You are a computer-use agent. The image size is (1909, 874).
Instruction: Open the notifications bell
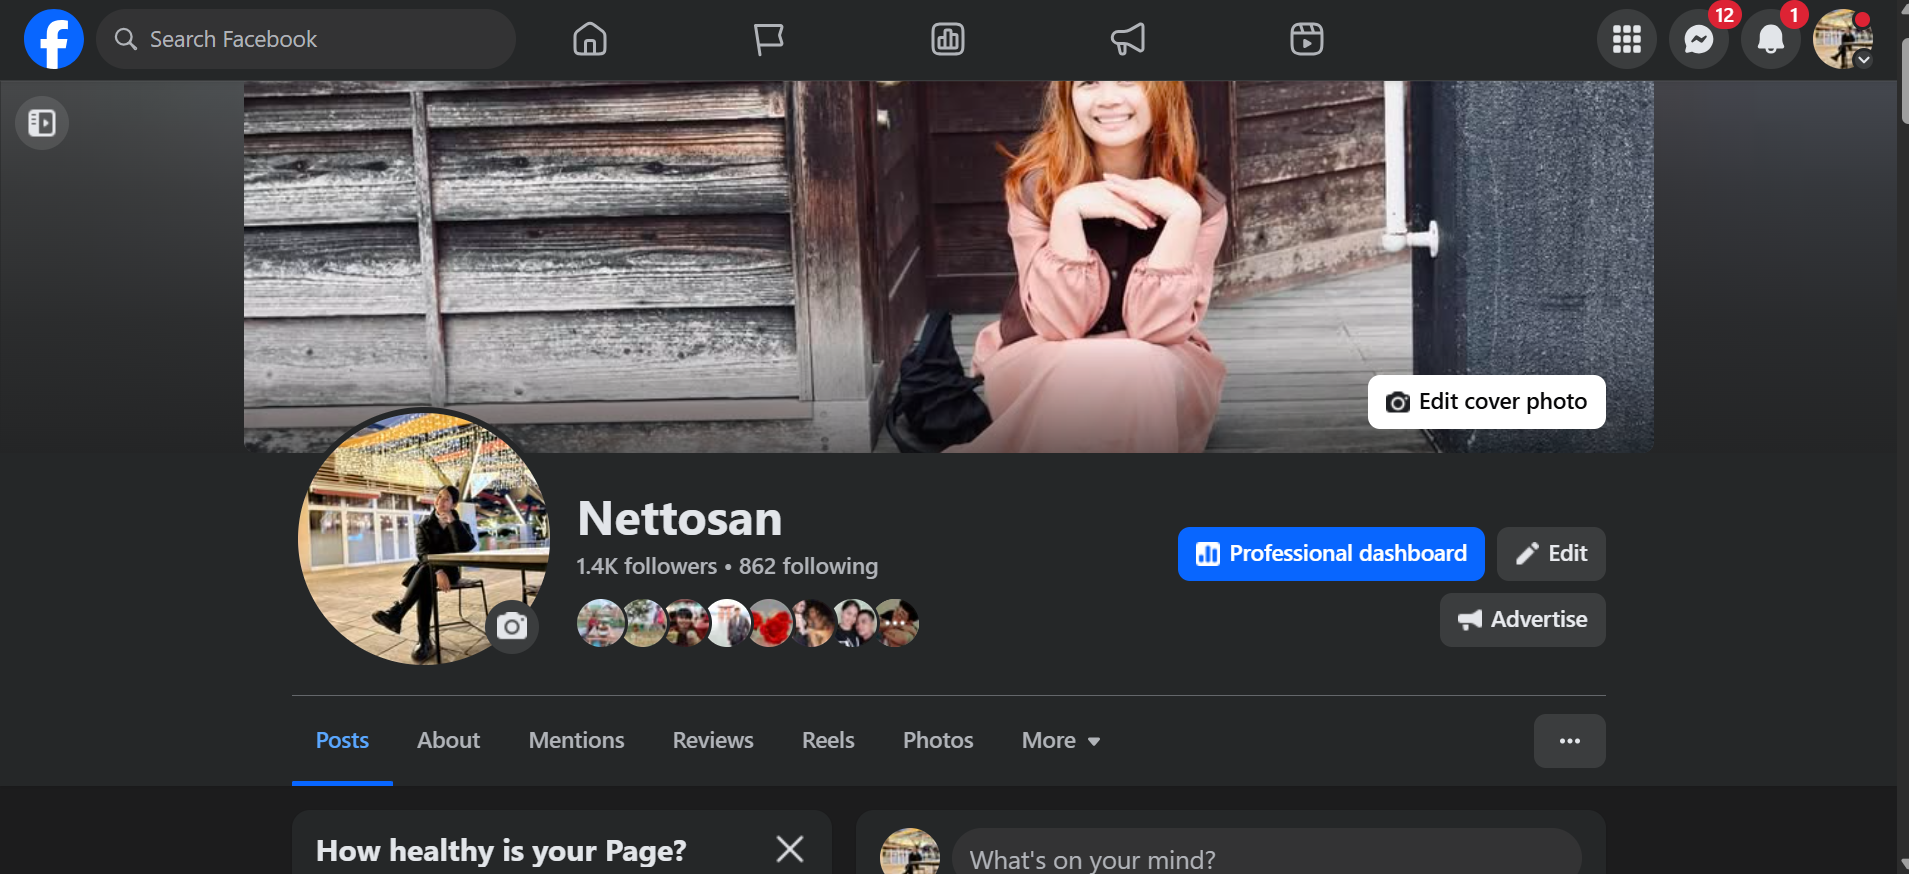point(1771,39)
